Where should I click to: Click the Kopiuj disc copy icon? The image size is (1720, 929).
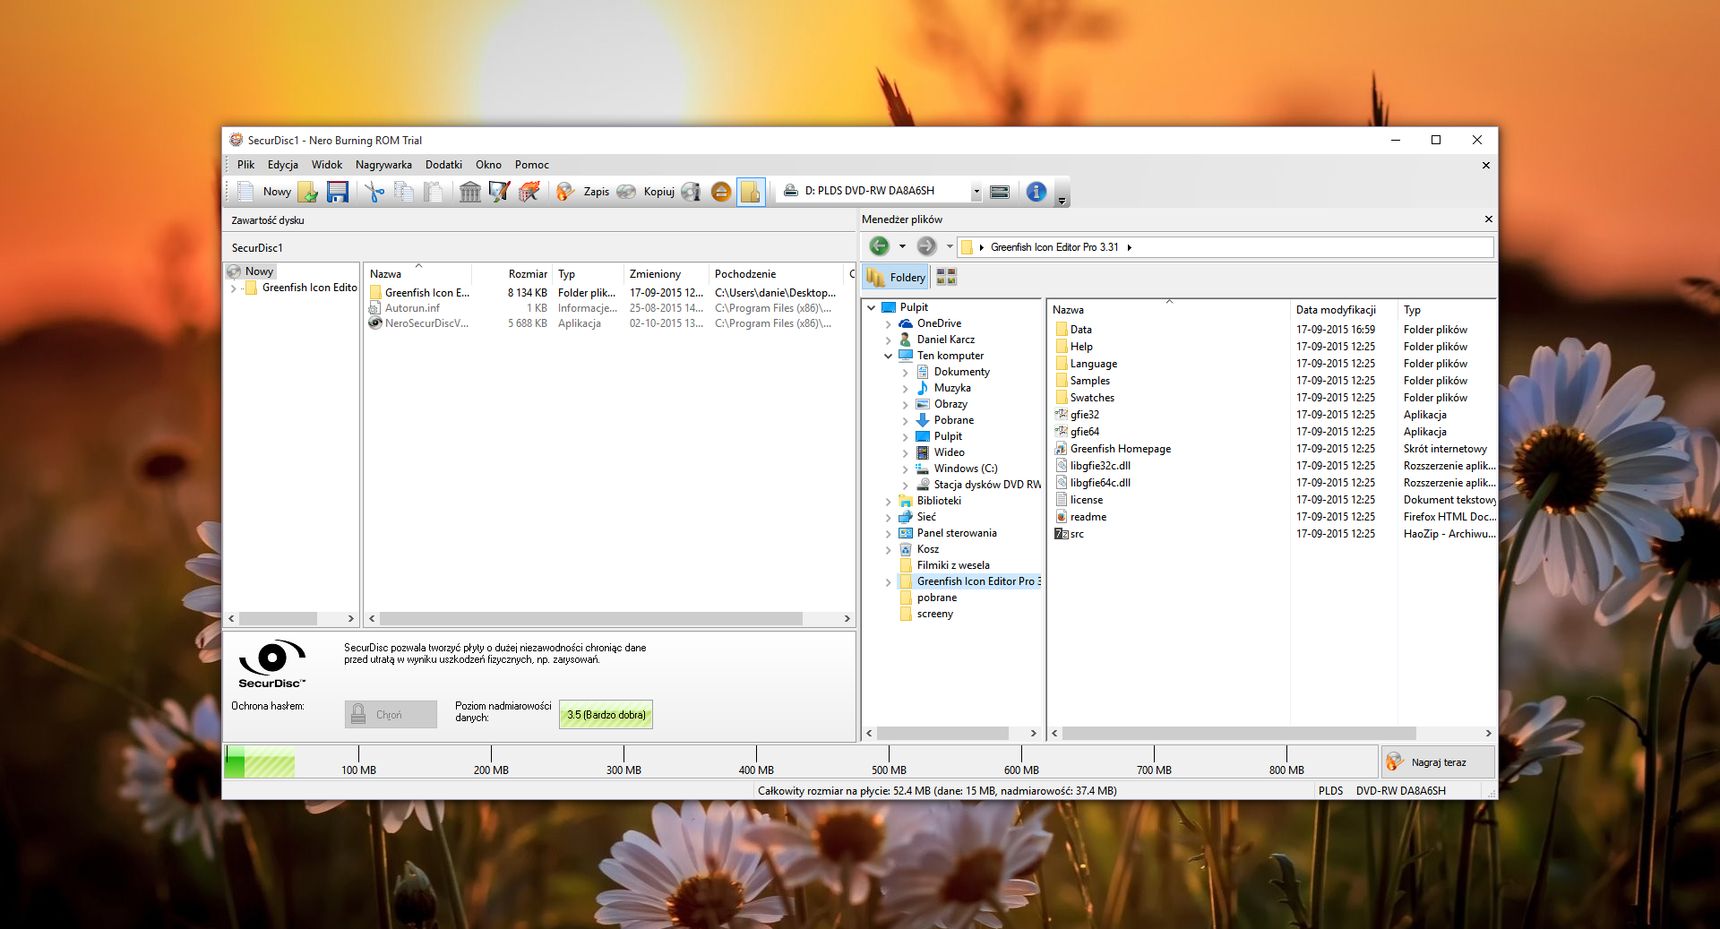(626, 191)
